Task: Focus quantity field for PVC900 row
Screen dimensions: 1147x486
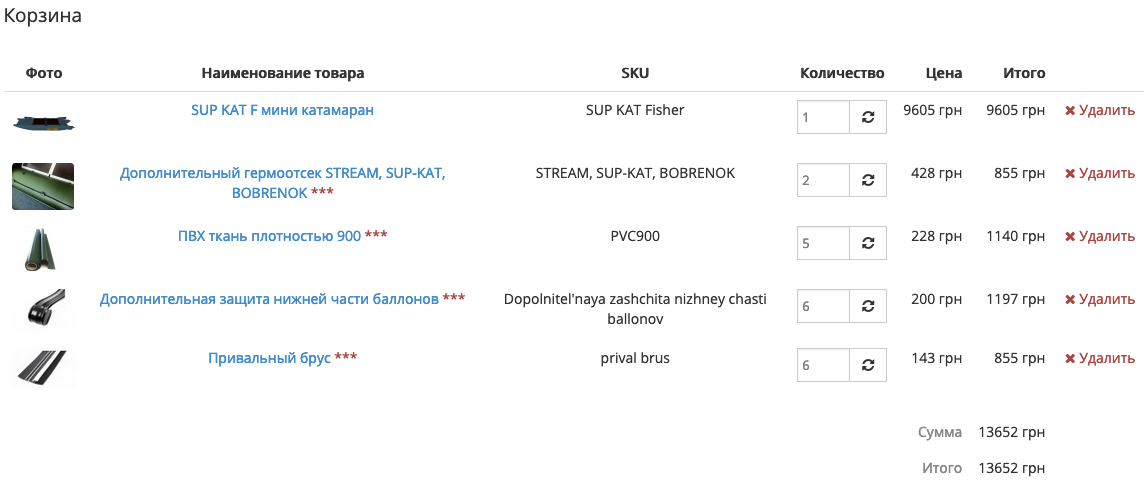Action: tap(823, 243)
